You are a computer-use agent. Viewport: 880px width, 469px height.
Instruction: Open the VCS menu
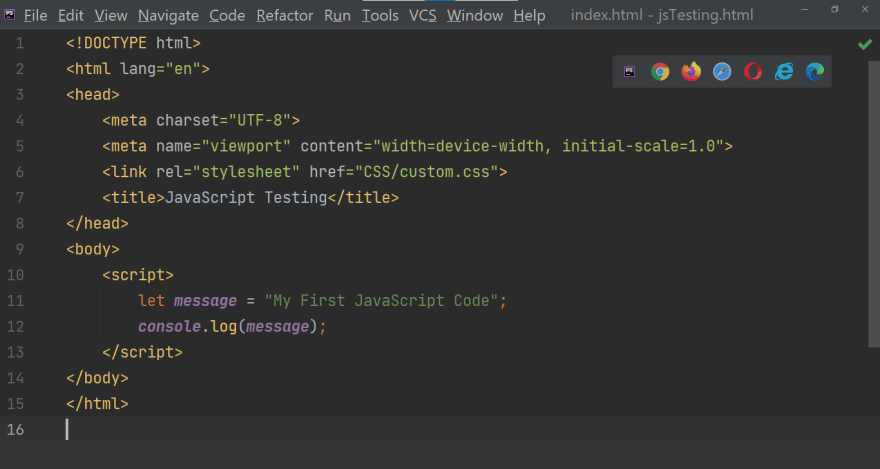click(423, 16)
